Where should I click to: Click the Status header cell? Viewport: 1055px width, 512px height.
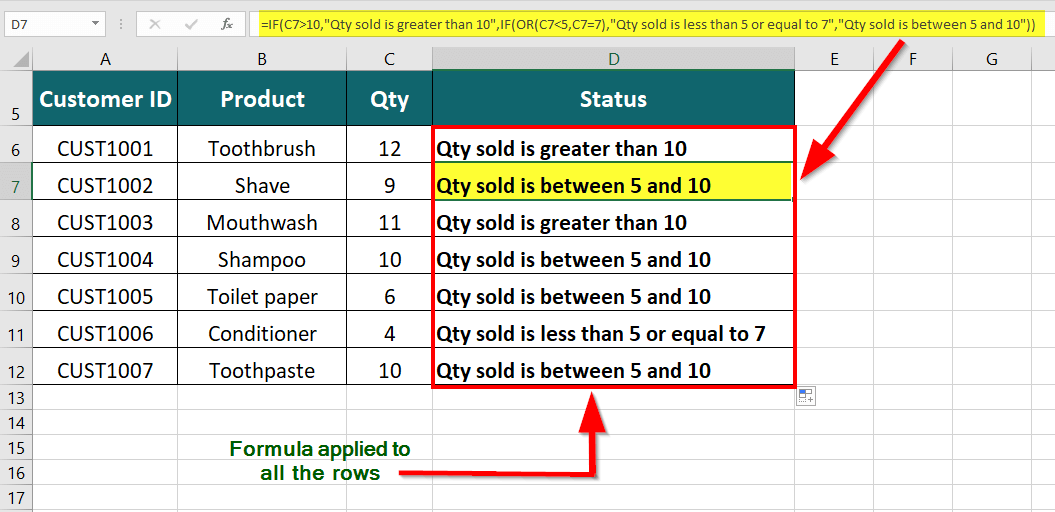click(x=614, y=98)
